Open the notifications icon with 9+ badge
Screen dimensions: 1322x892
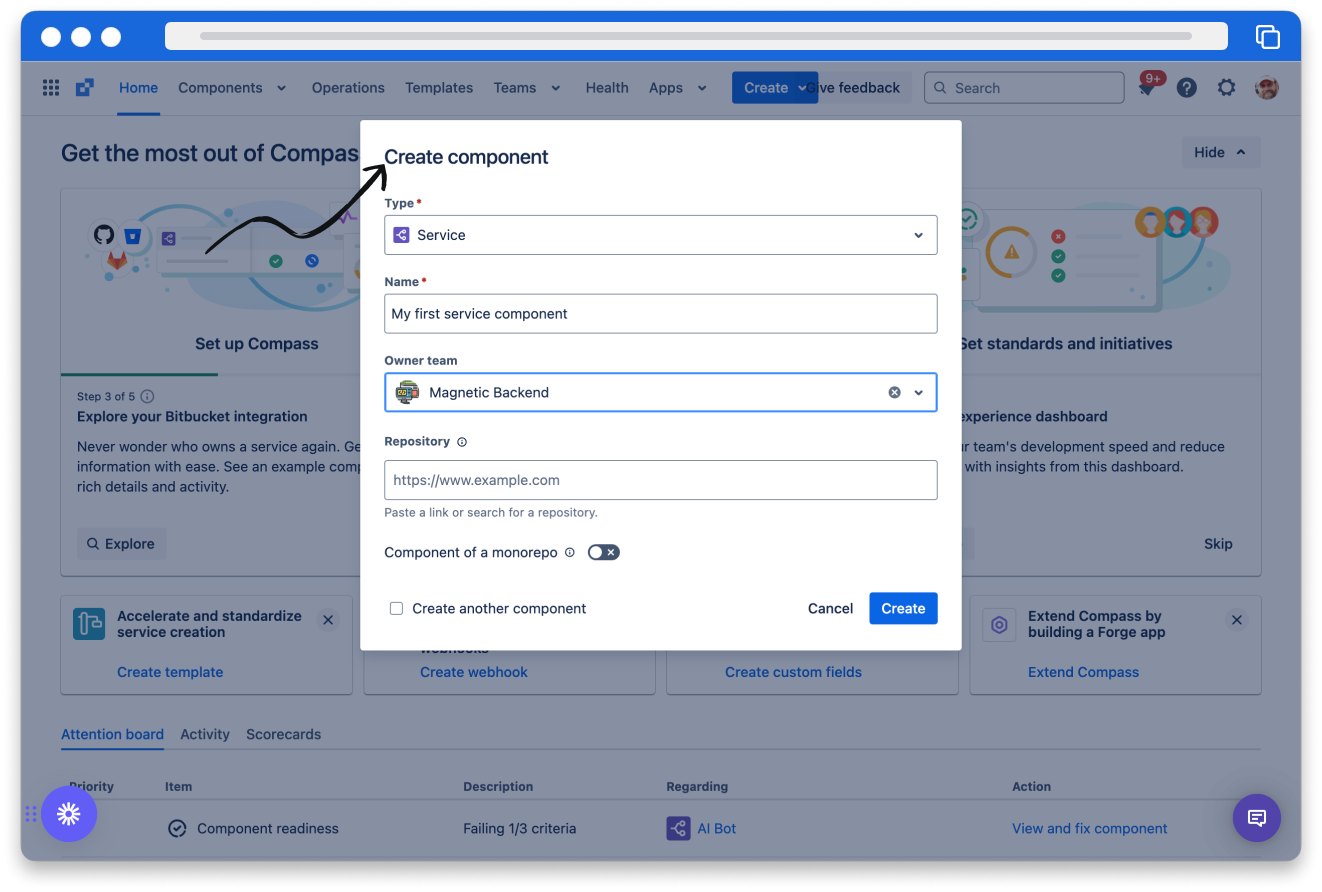tap(1147, 88)
